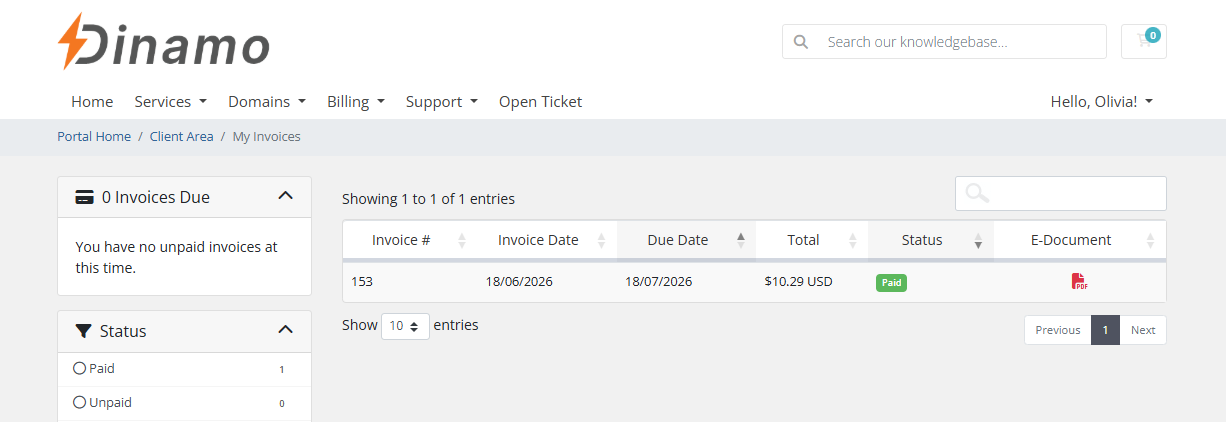Click the Next pagination button
The width and height of the screenshot is (1226, 422).
pyautogui.click(x=1143, y=330)
